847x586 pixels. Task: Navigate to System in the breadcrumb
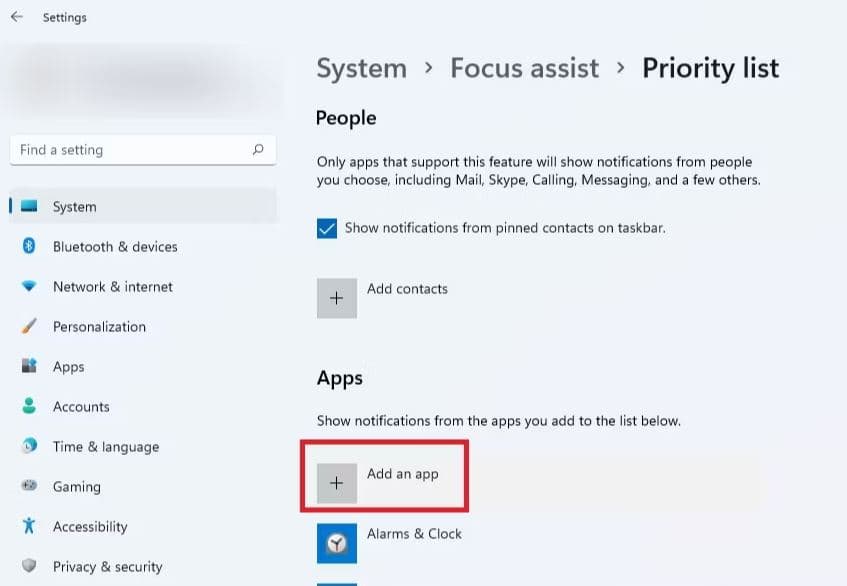coord(361,68)
